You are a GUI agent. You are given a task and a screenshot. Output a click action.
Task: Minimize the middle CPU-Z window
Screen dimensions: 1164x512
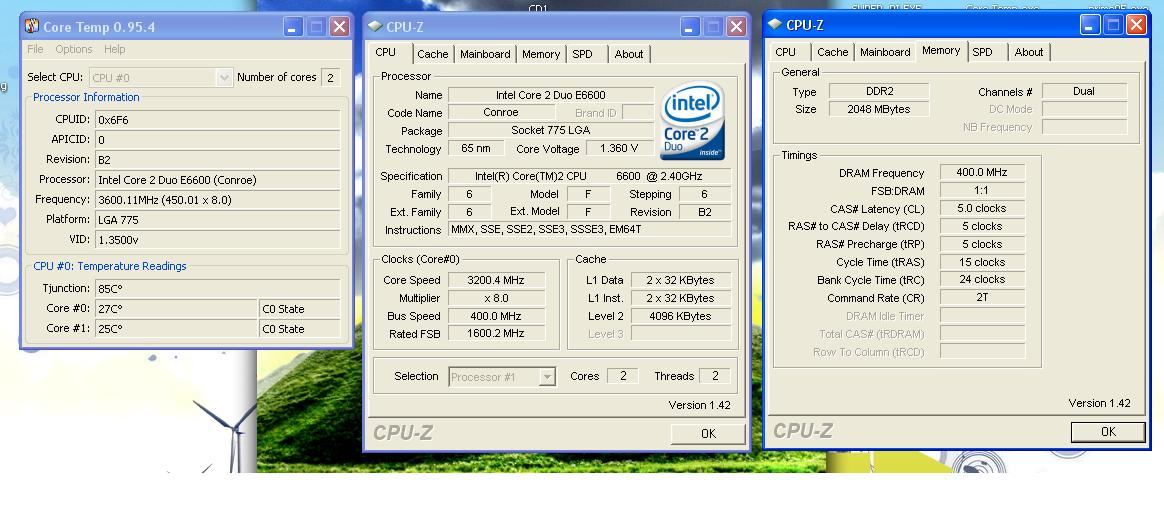coord(690,27)
